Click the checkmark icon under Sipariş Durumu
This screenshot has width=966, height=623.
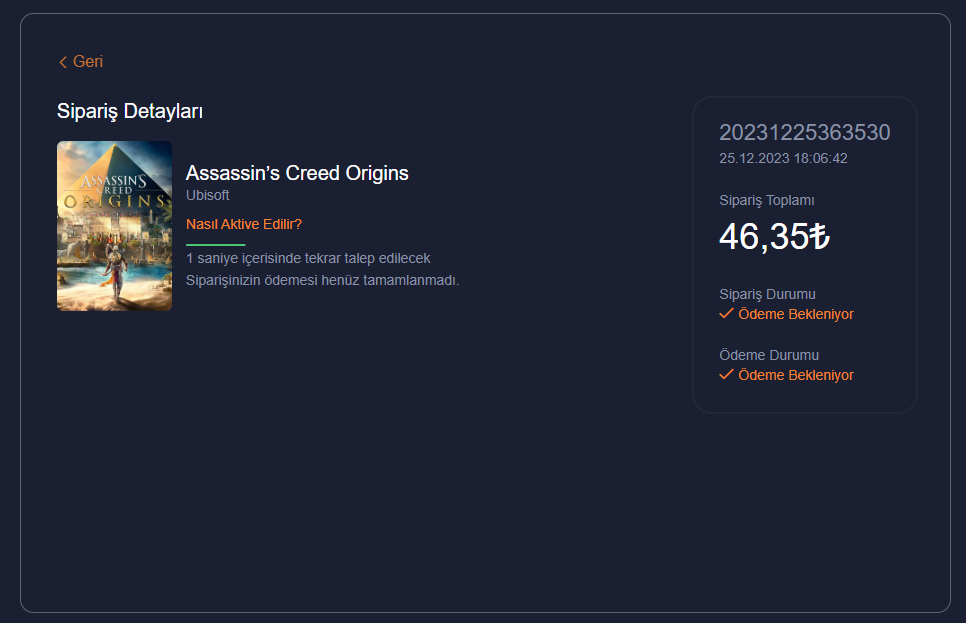726,314
